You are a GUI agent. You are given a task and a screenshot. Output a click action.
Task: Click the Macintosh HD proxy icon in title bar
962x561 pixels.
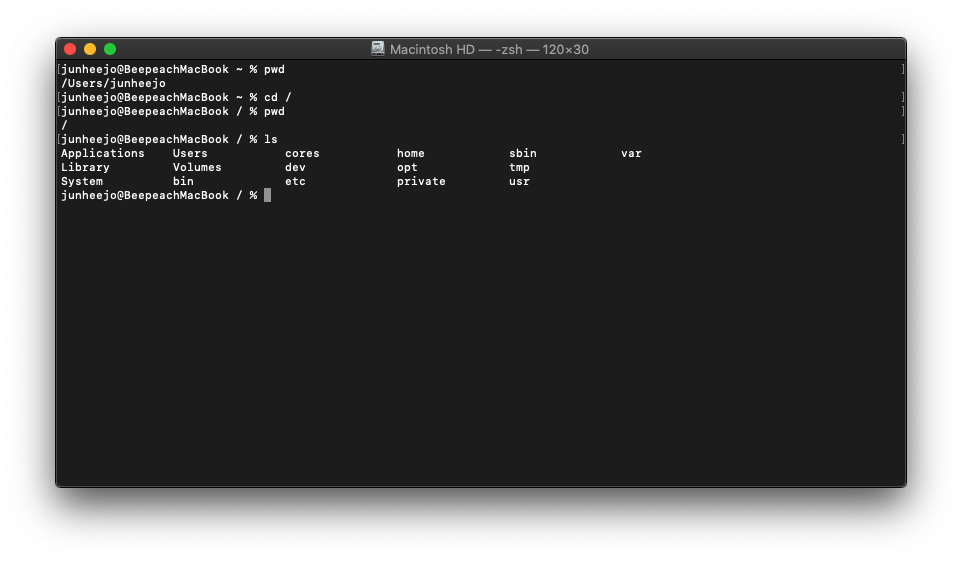pyautogui.click(x=378, y=48)
